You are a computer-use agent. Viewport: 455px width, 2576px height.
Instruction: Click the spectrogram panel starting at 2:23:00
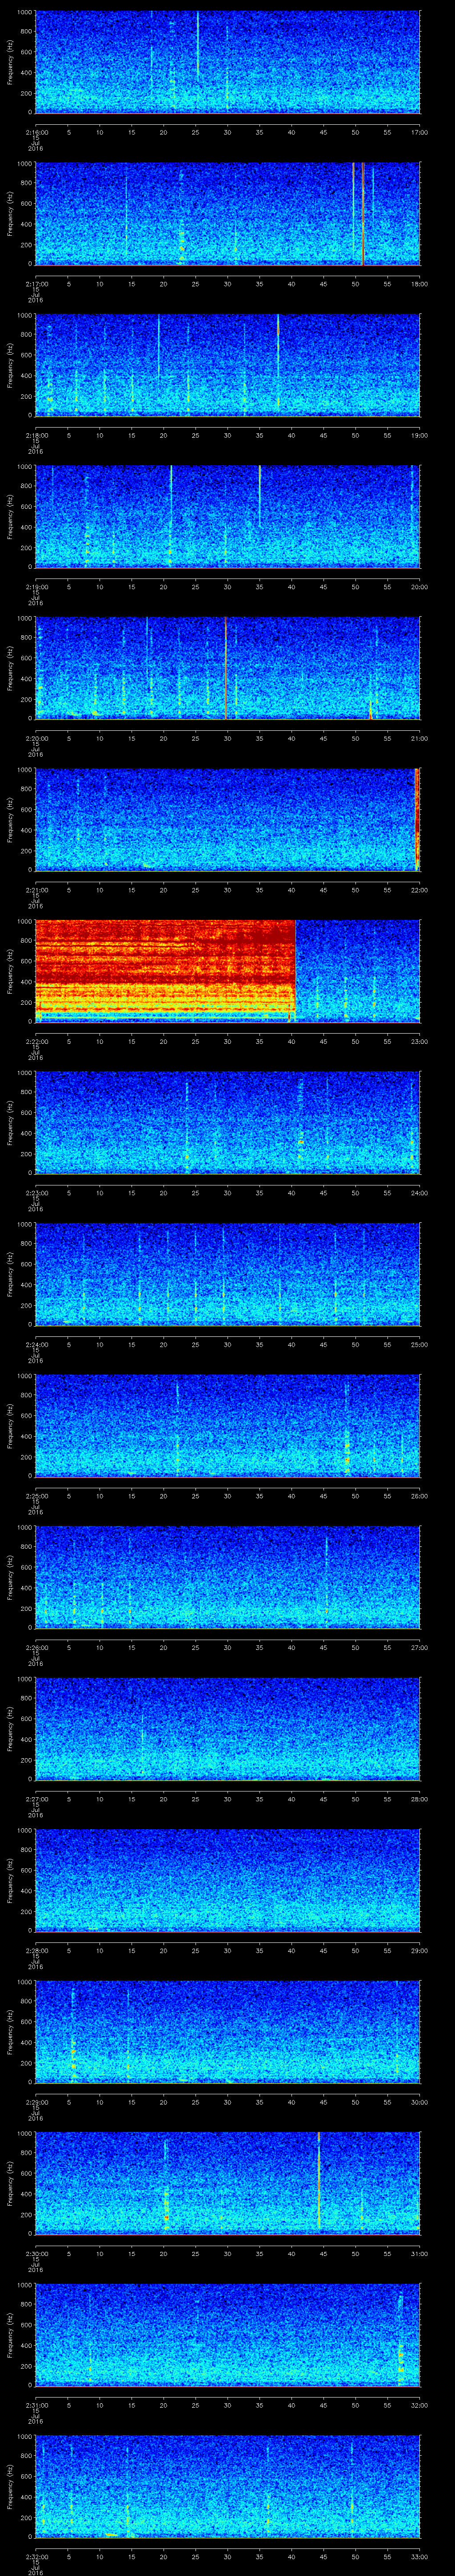point(227,1122)
